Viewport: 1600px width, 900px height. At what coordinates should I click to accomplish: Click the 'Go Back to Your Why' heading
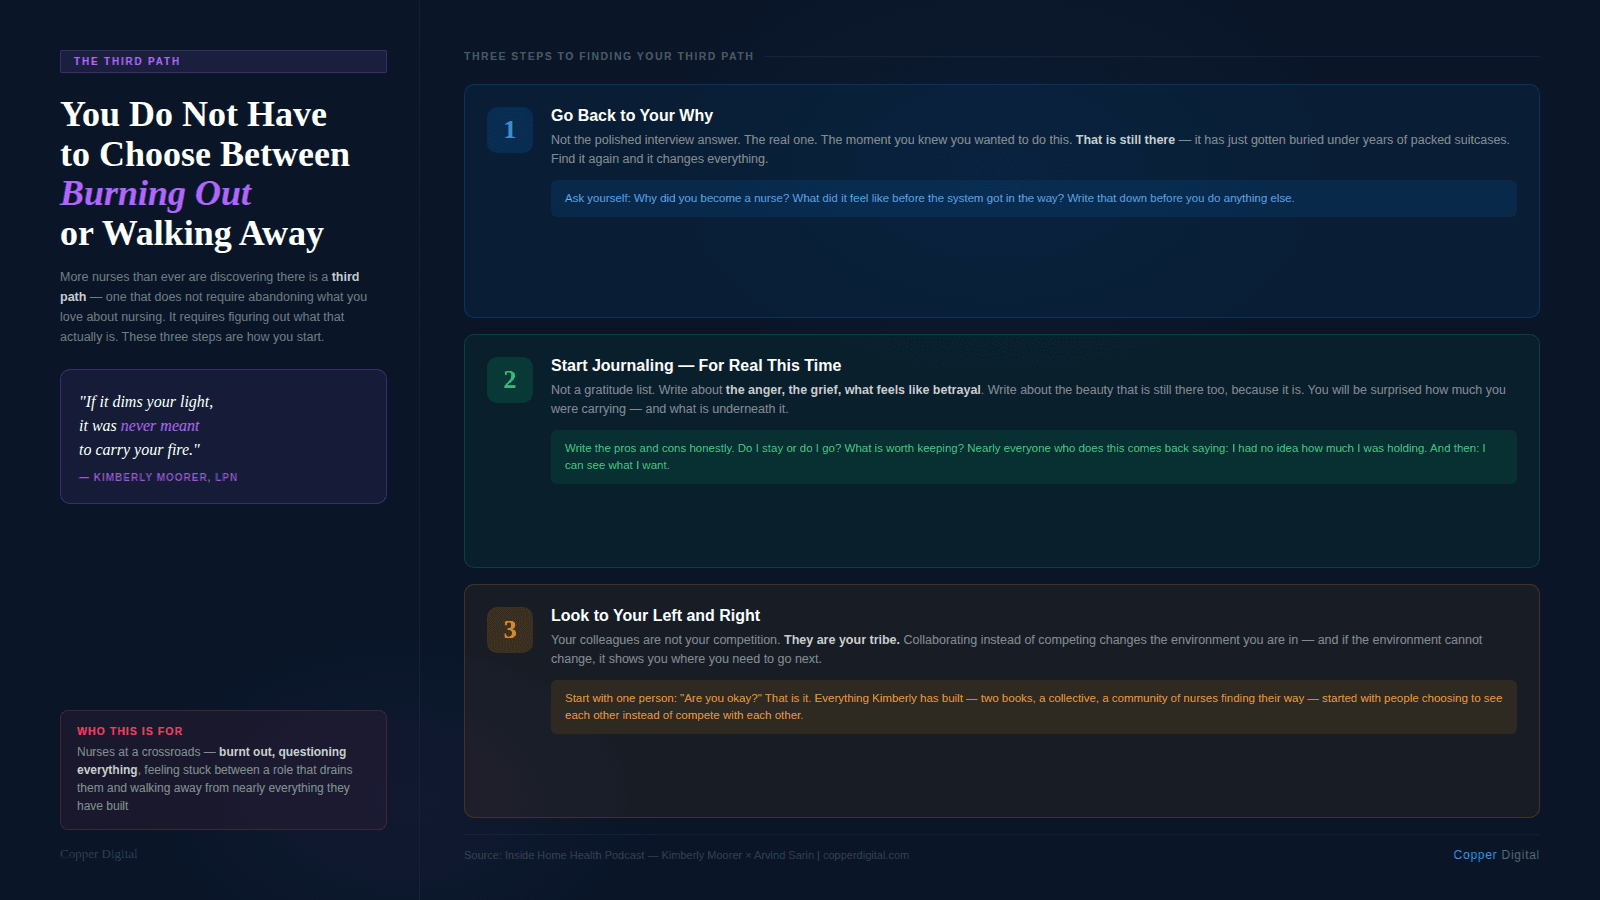[x=632, y=116]
